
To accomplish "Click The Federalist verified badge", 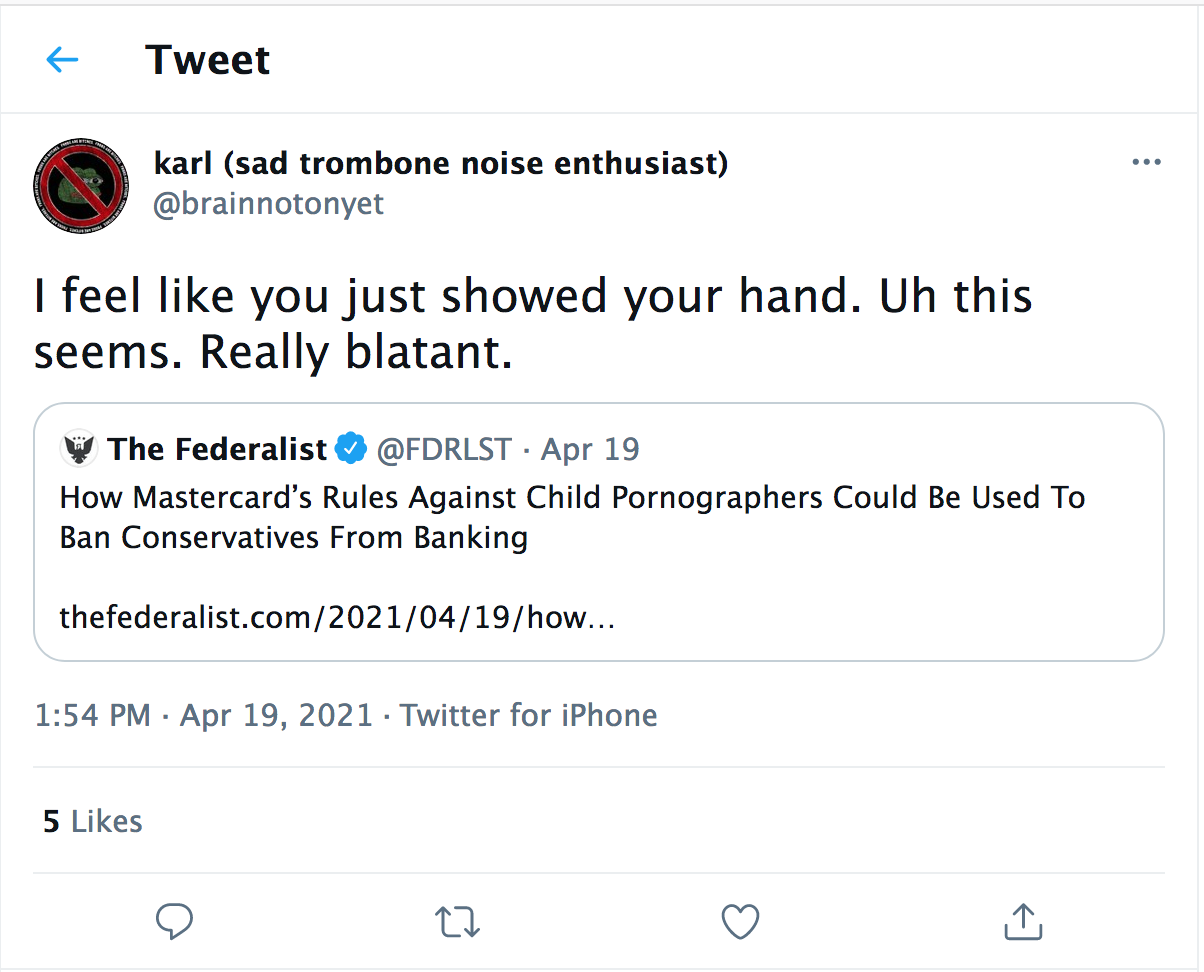I will [x=350, y=450].
